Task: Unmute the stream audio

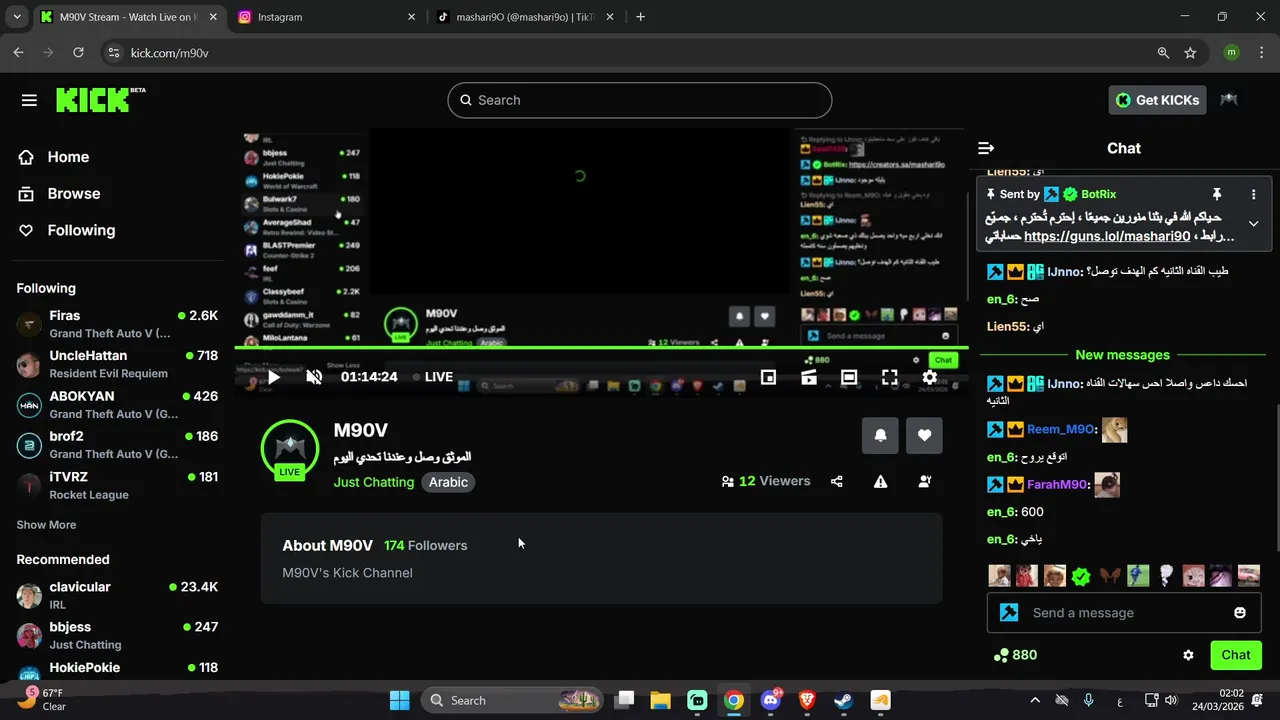Action: 314,377
